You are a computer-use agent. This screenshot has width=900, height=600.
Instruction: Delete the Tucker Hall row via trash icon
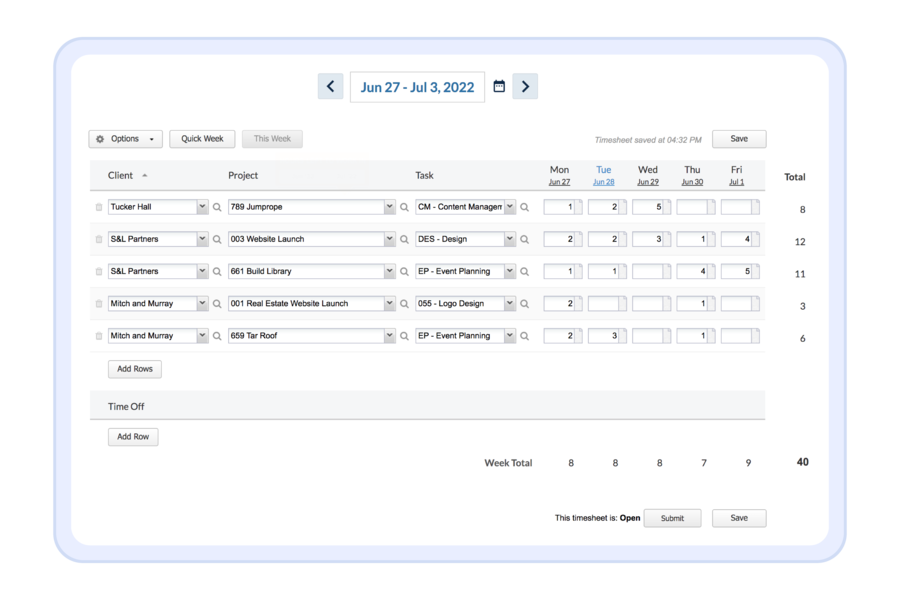[x=99, y=208]
